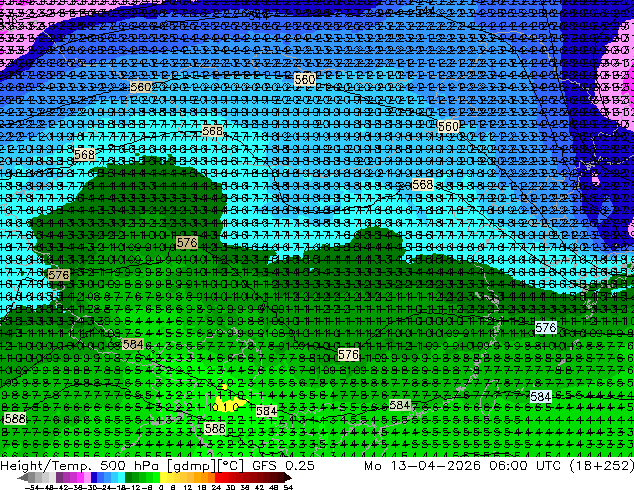This screenshot has height=490, width=634.
Task: Click the dark green swatch in legend bar
Action: click(x=128, y=478)
